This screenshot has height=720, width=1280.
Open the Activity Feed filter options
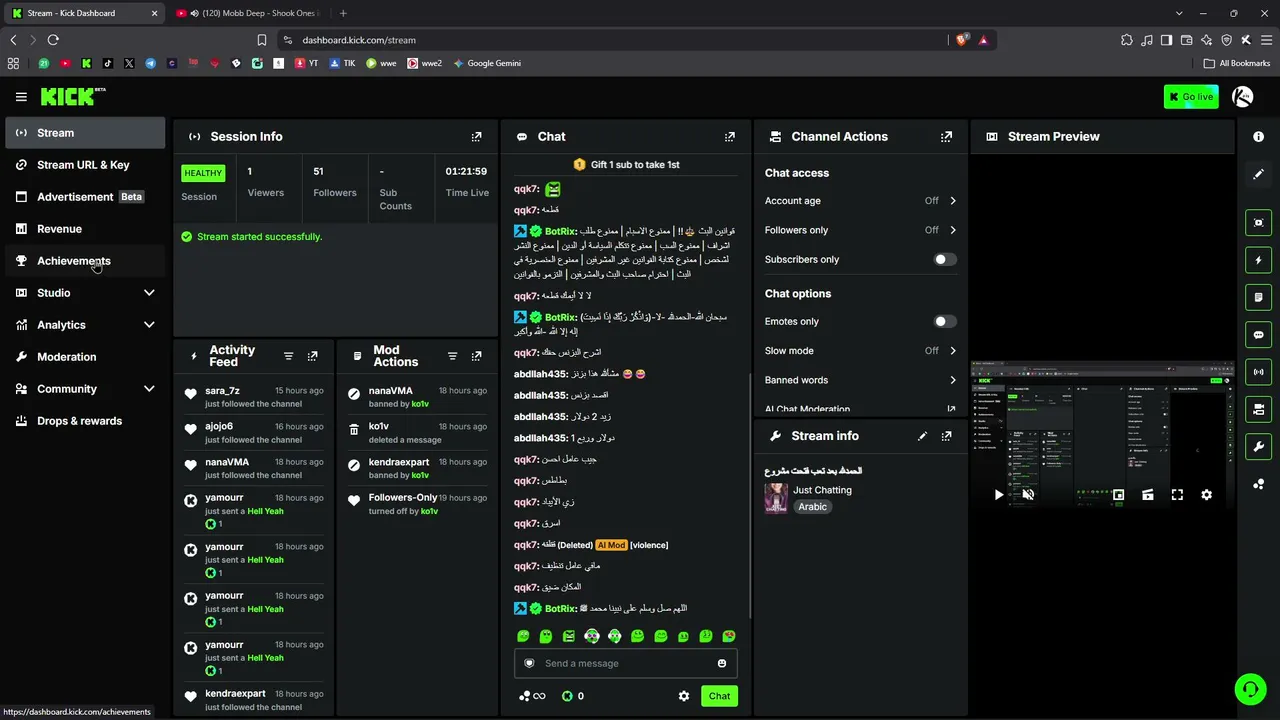coord(288,356)
